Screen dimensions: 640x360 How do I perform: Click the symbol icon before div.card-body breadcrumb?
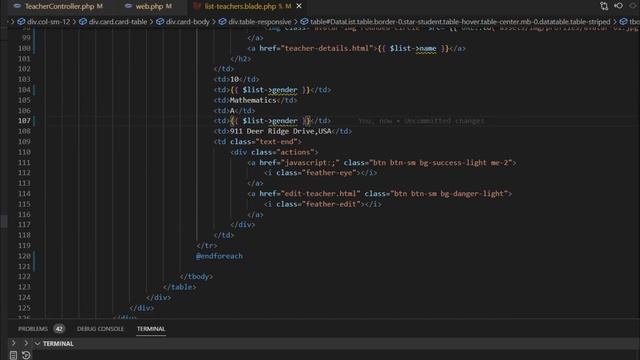(160, 22)
